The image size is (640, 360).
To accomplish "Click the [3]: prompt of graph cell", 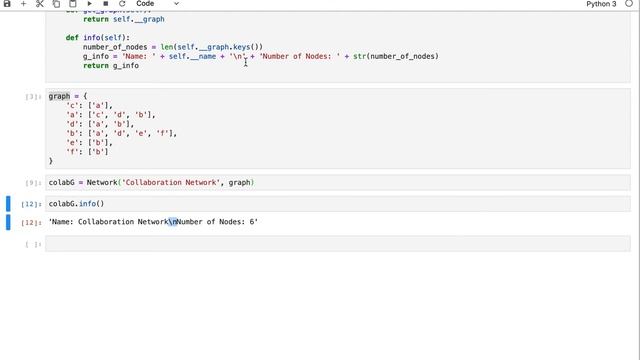I will click(x=33, y=97).
